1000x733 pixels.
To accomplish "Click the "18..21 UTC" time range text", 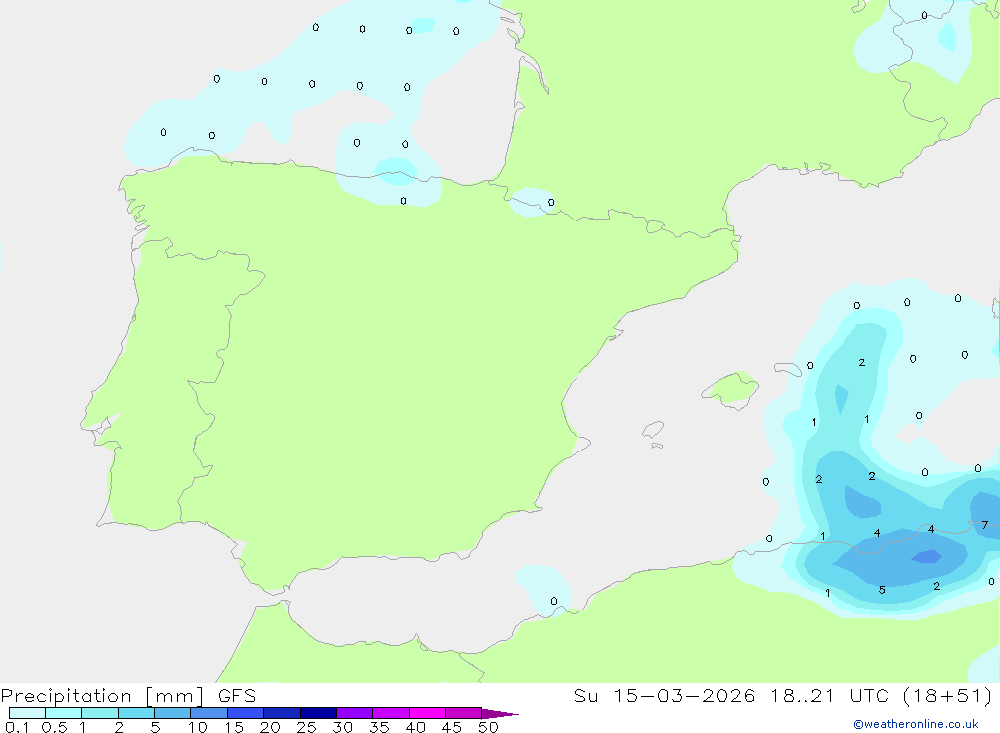I will pos(828,695).
